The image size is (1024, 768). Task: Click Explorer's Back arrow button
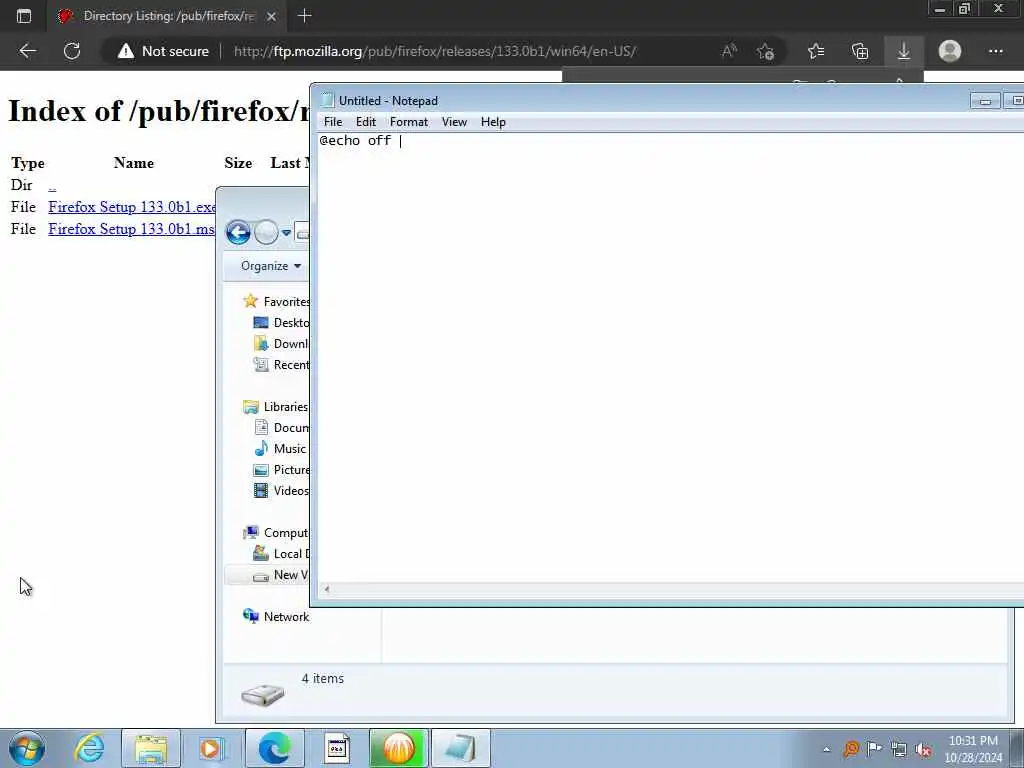(238, 232)
